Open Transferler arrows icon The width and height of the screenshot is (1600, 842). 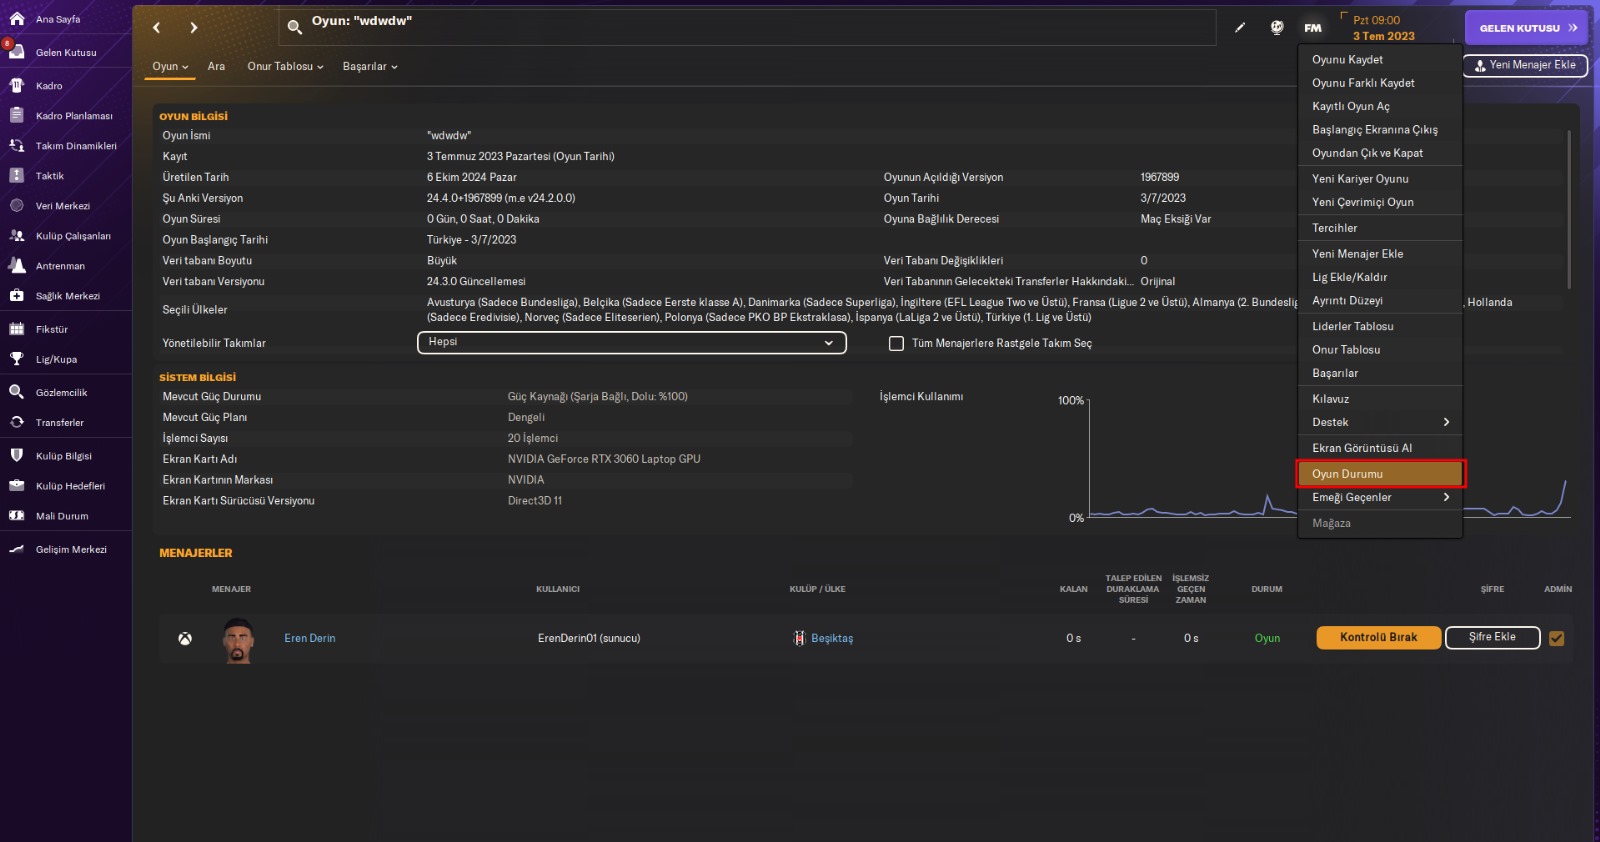17,423
